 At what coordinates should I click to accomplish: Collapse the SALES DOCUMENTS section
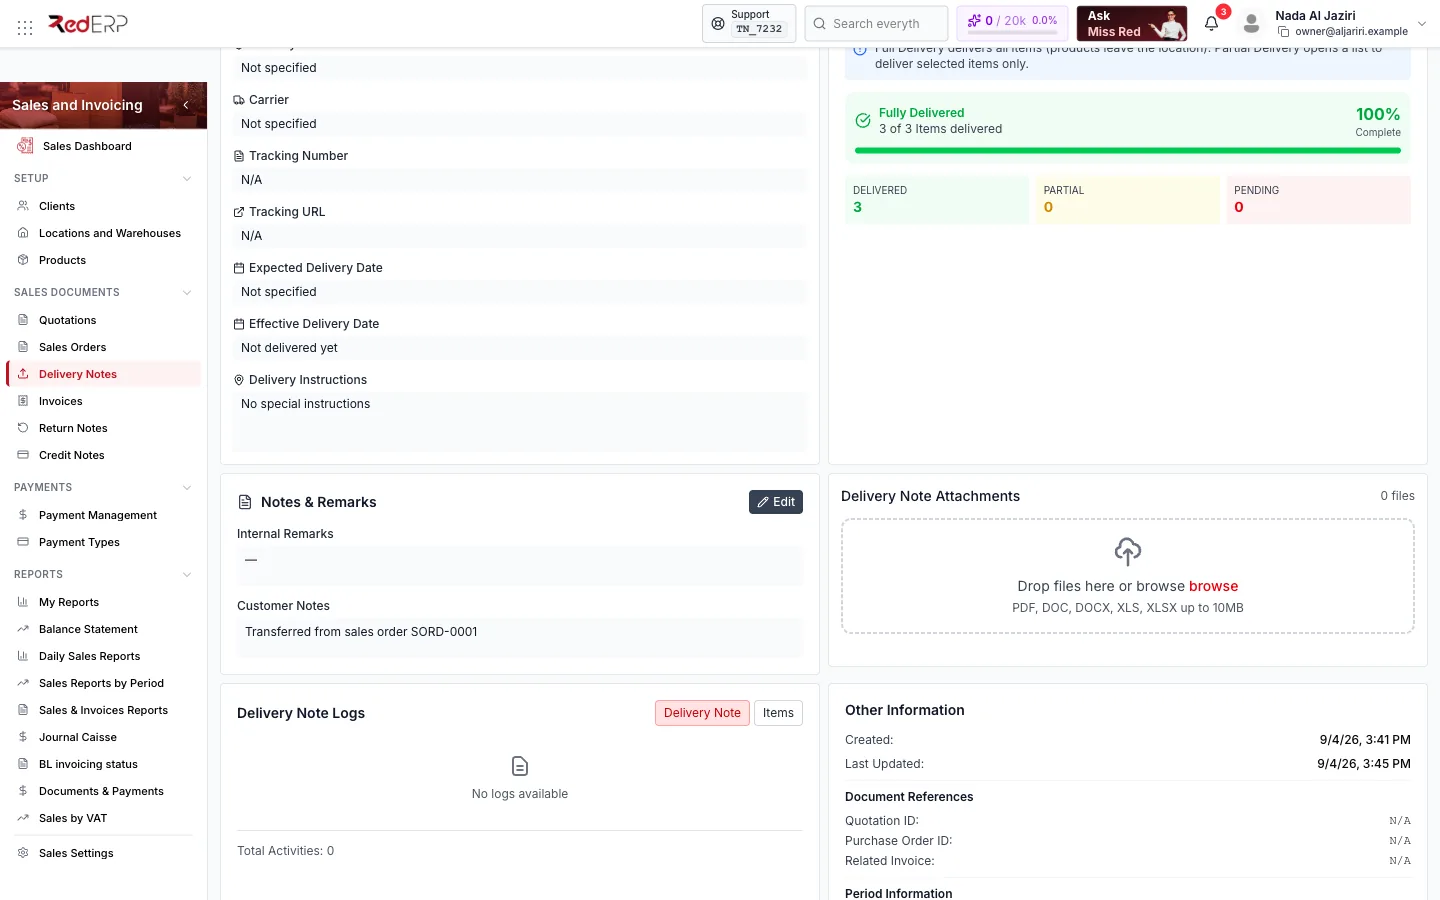pyautogui.click(x=187, y=293)
